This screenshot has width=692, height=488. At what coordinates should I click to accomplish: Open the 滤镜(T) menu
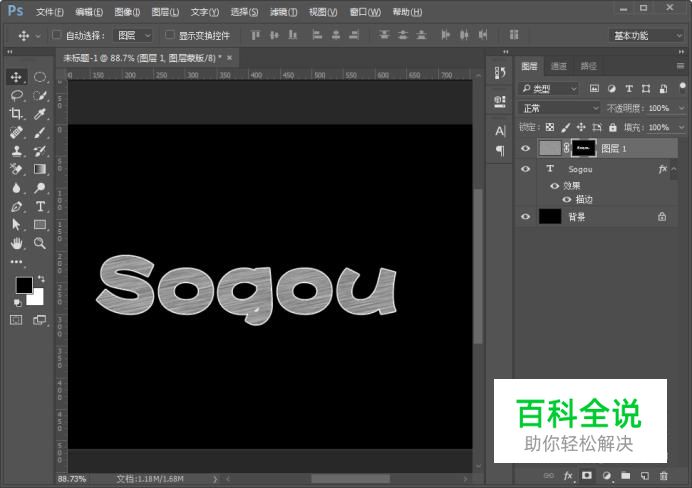[283, 12]
